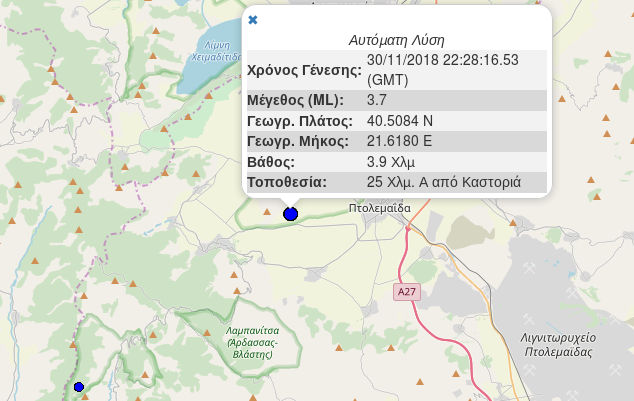Close the earthquake info popup
The height and width of the screenshot is (401, 634).
252,20
